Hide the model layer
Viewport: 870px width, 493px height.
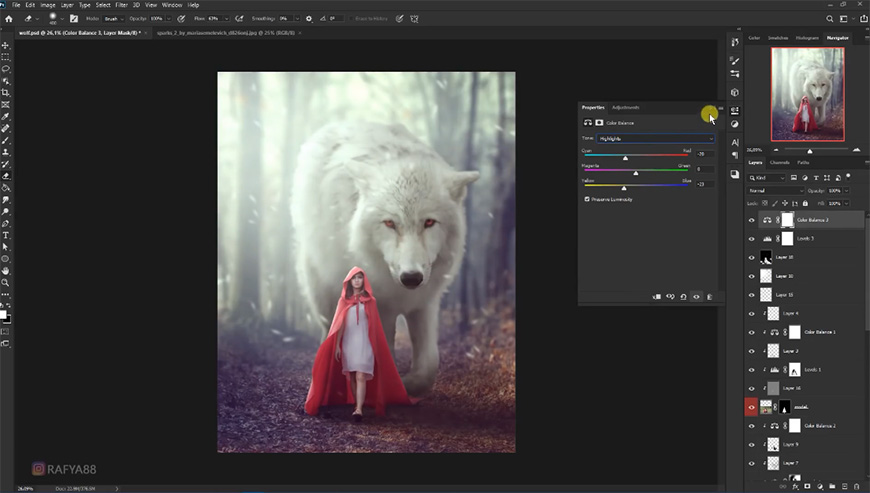click(752, 407)
